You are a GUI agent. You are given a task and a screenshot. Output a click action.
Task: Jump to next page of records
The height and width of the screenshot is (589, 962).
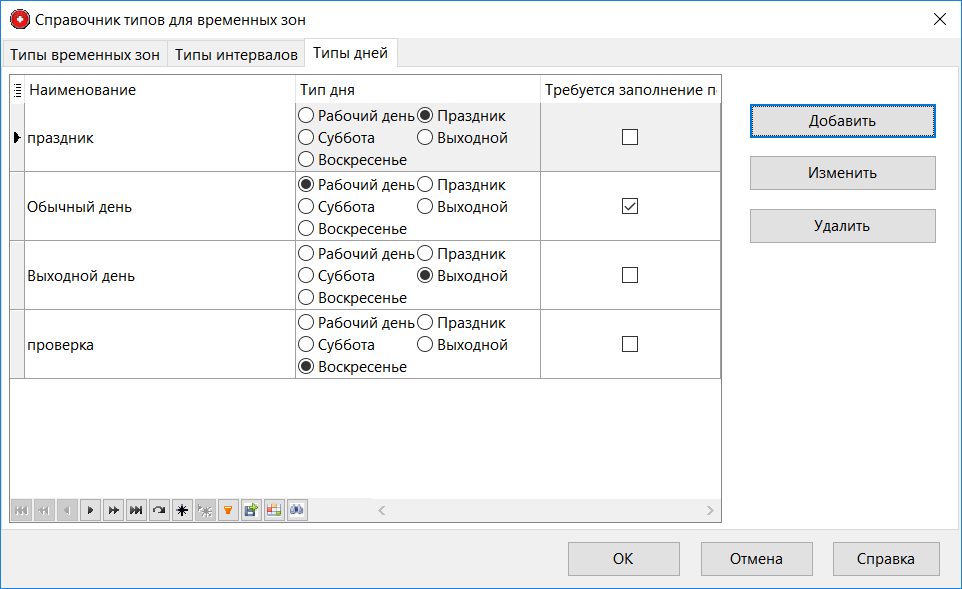[113, 511]
